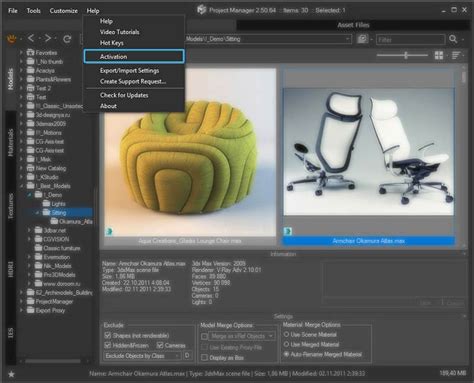Switch to the thumbnail grid view icon
474x383 pixels.
point(439,55)
